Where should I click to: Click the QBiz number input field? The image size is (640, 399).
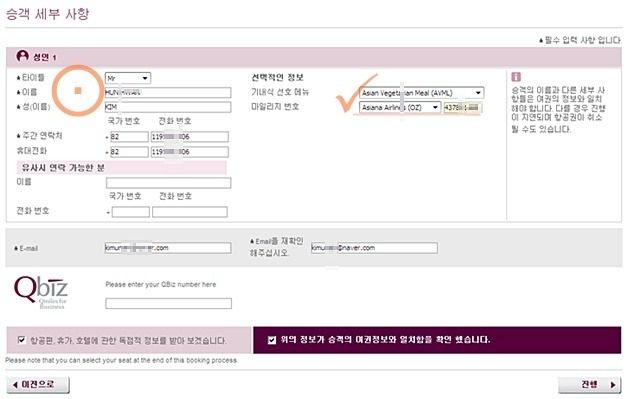click(169, 303)
